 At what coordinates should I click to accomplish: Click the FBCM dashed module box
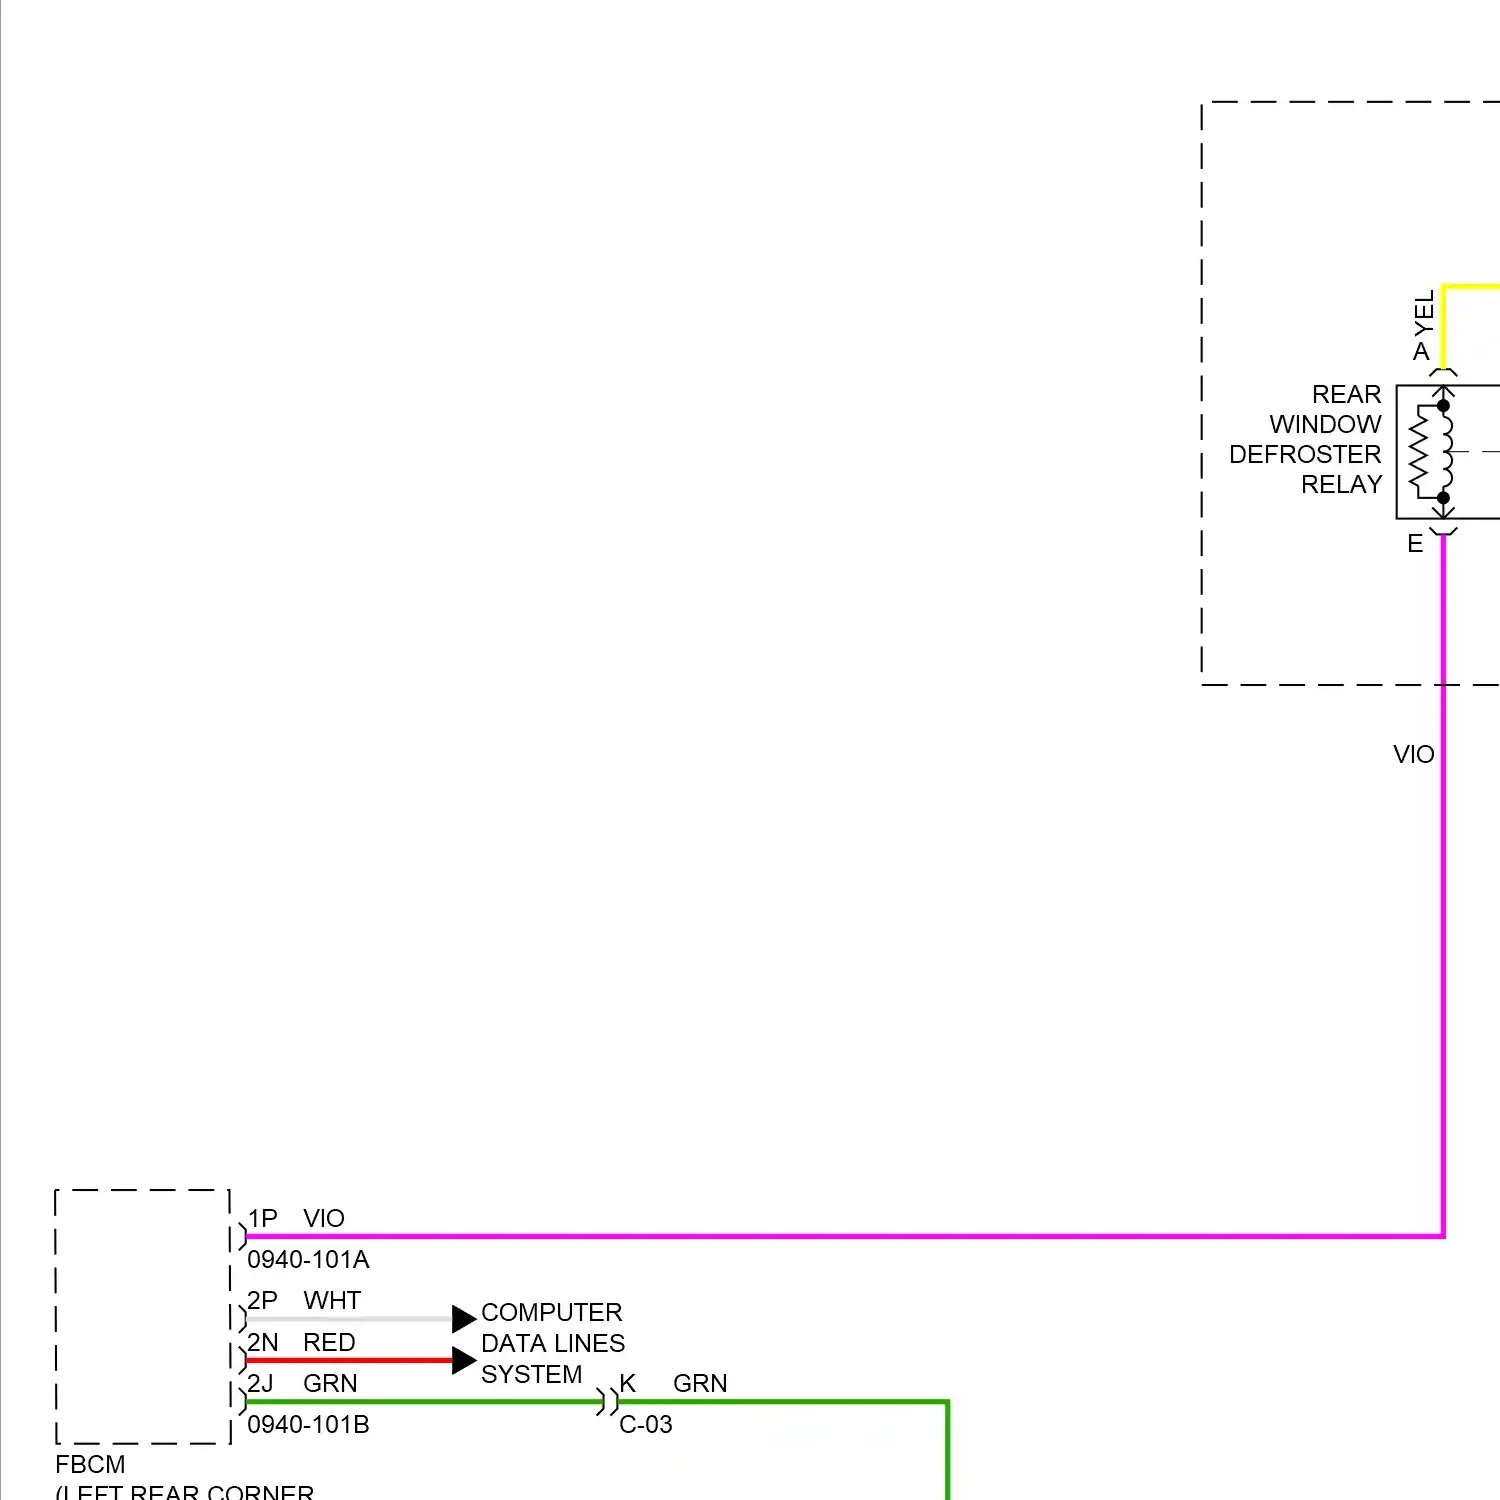point(143,1316)
